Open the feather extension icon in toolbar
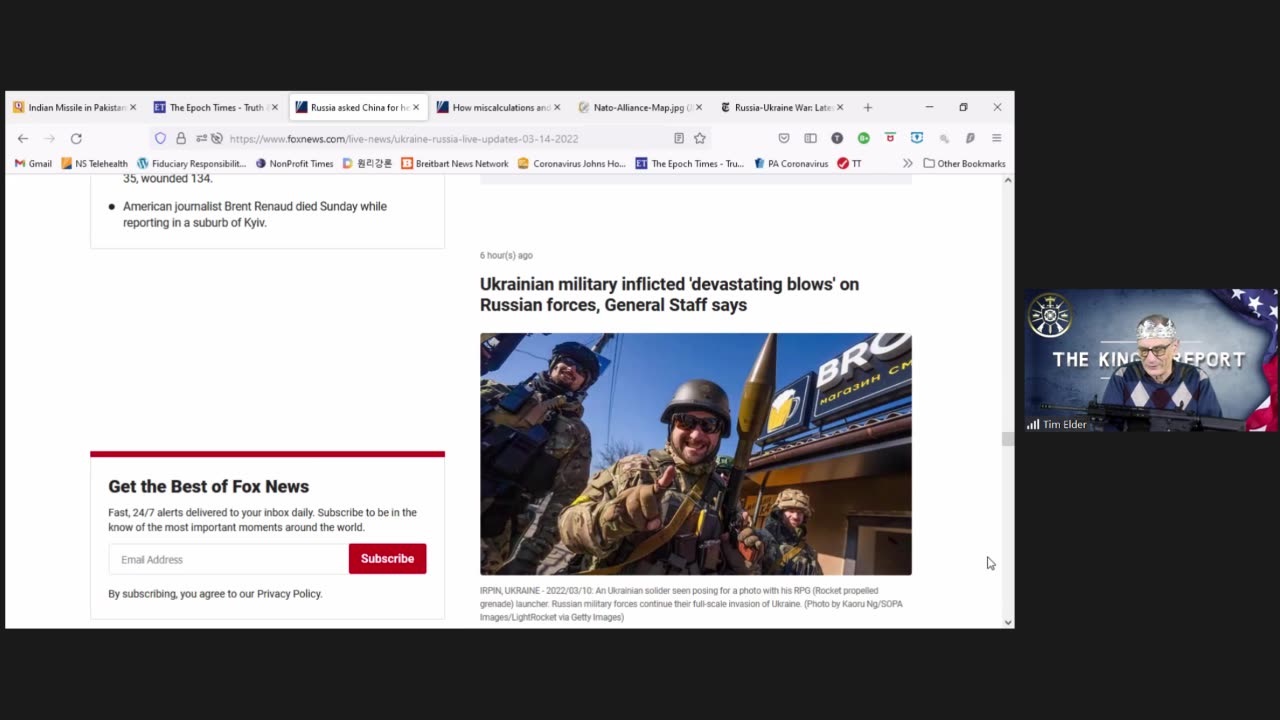 pyautogui.click(x=970, y=138)
